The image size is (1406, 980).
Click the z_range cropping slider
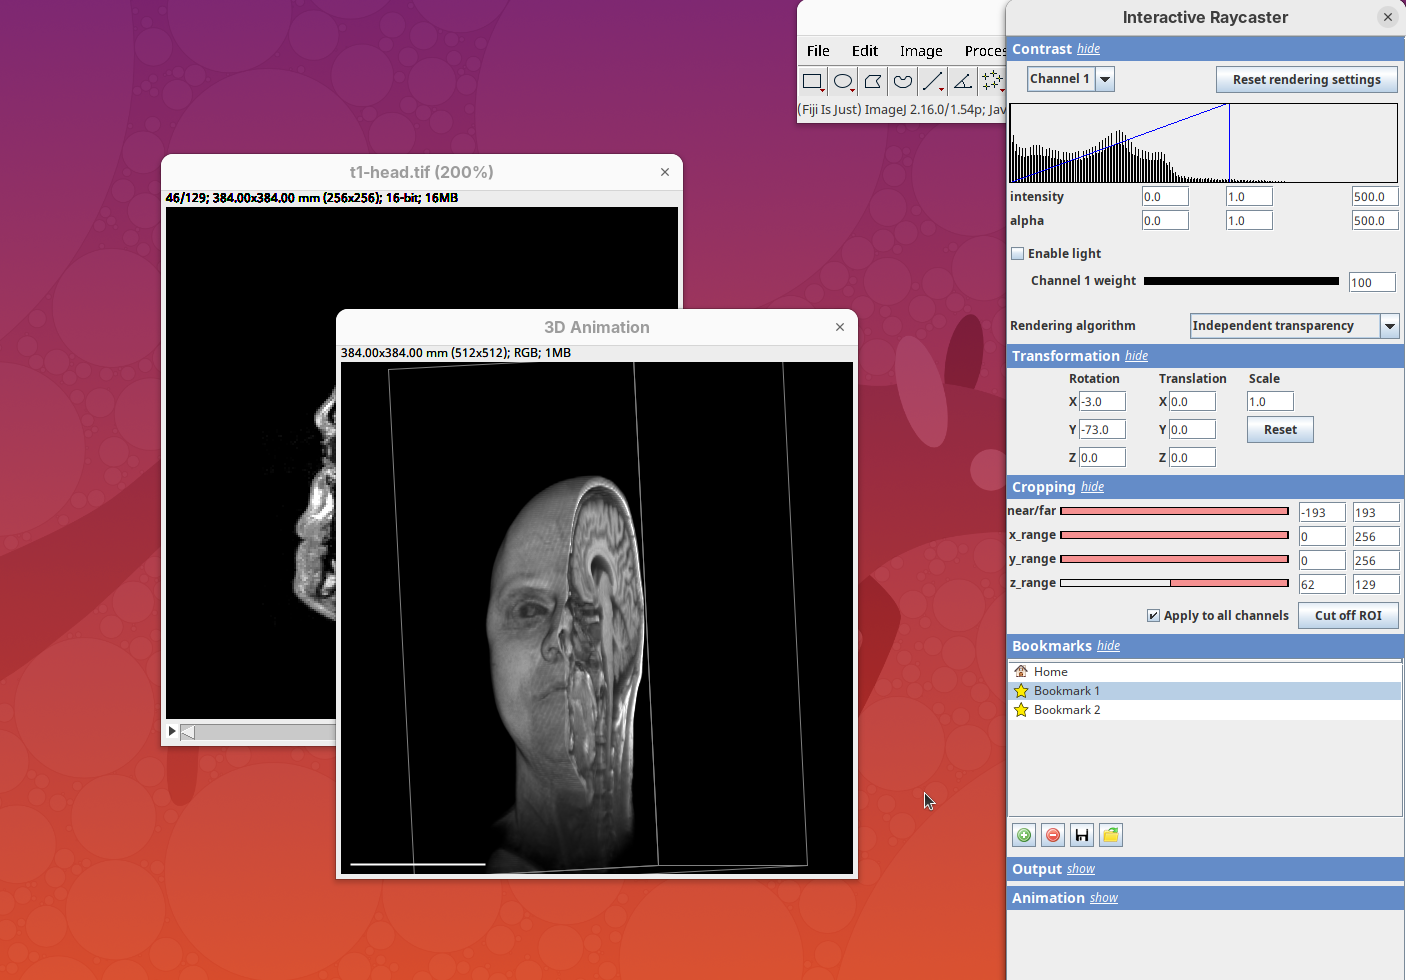tap(1174, 583)
